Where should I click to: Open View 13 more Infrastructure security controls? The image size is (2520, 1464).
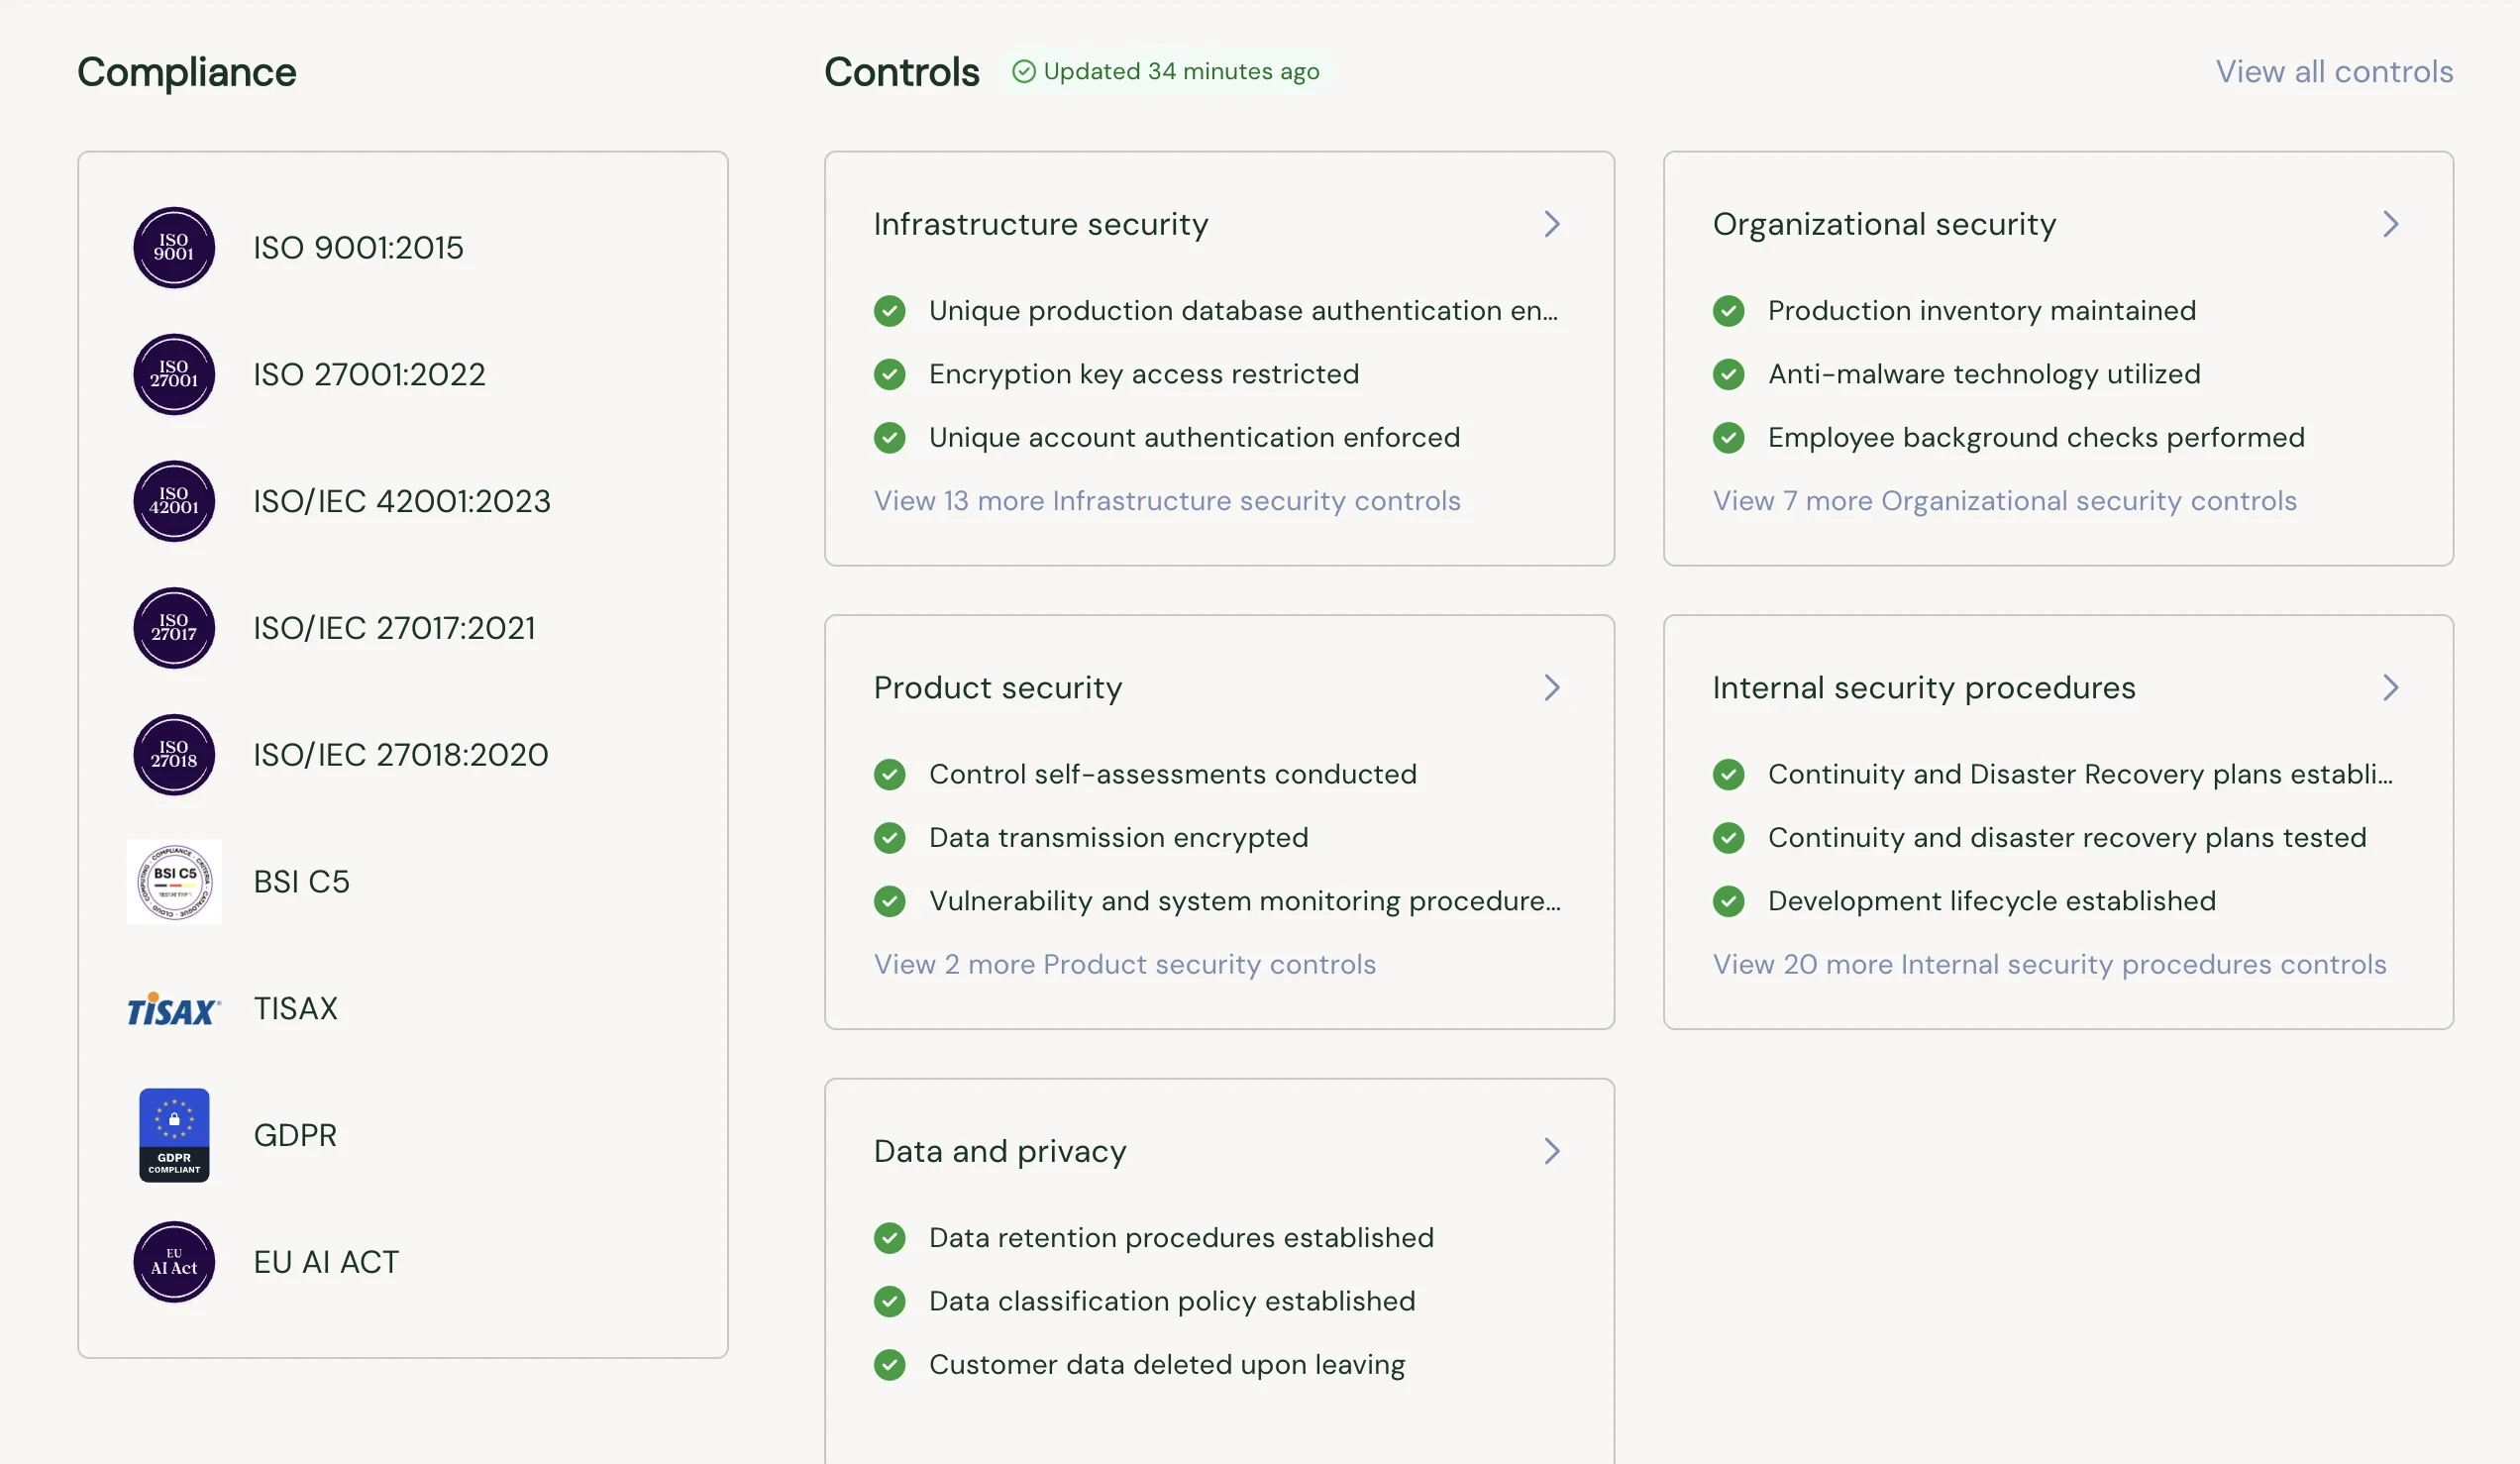pos(1166,501)
